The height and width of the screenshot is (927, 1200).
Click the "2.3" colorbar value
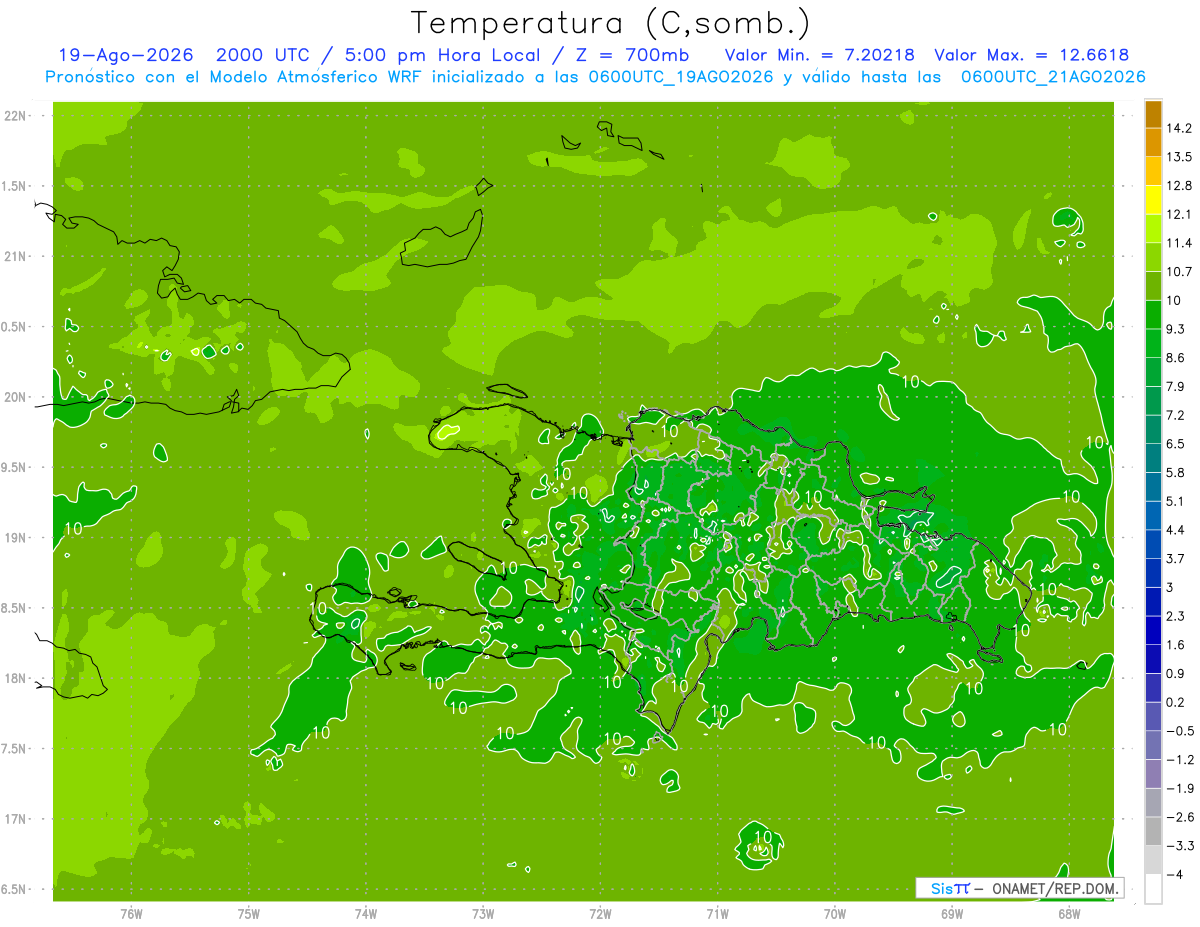point(1176,616)
